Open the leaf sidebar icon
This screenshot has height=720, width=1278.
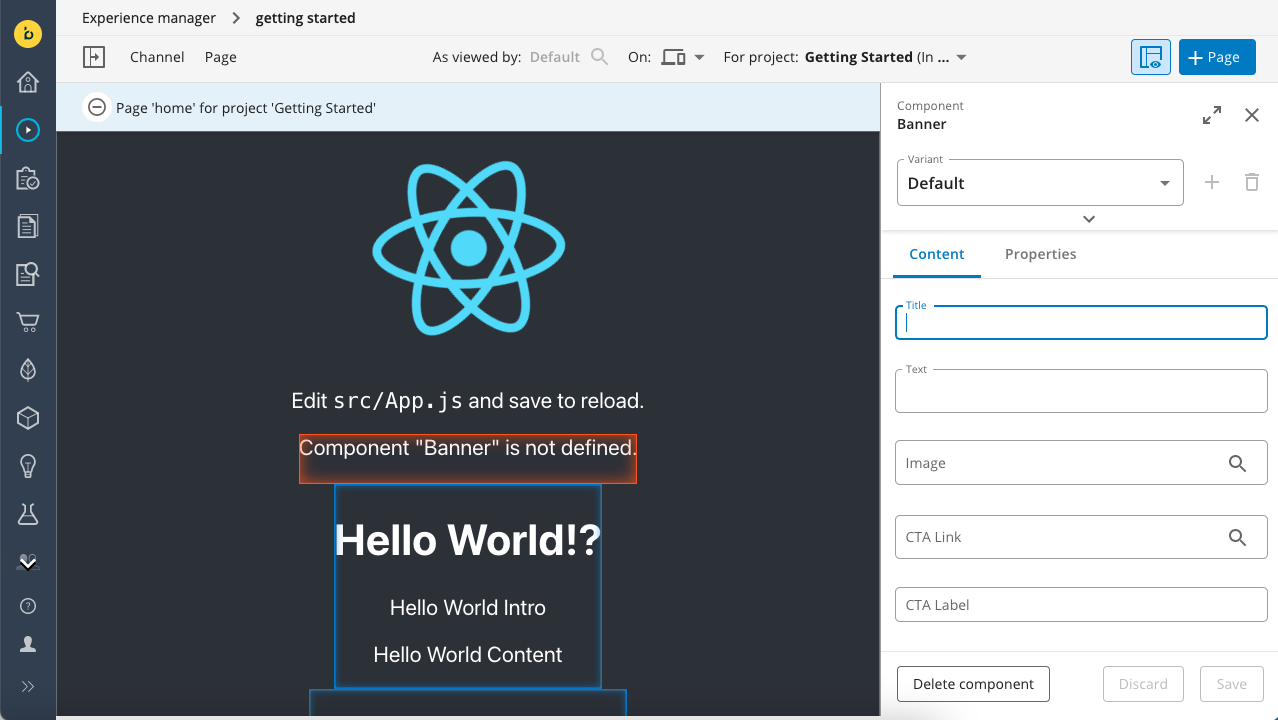(x=28, y=370)
